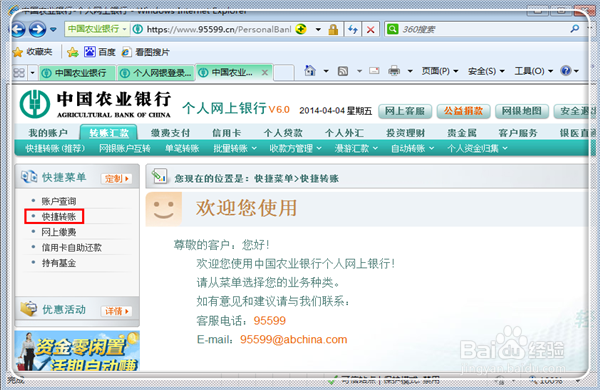
Task: Click the browser Back arrow button
Action: click(x=18, y=29)
